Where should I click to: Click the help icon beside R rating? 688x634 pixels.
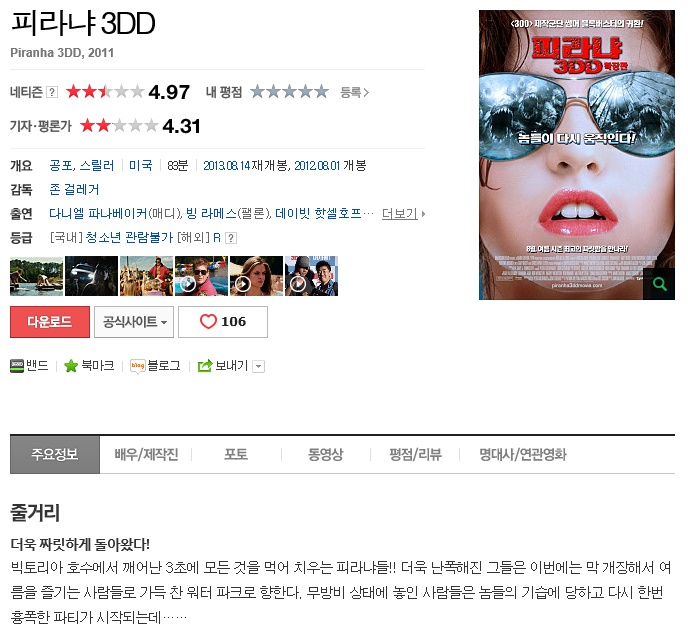click(231, 238)
